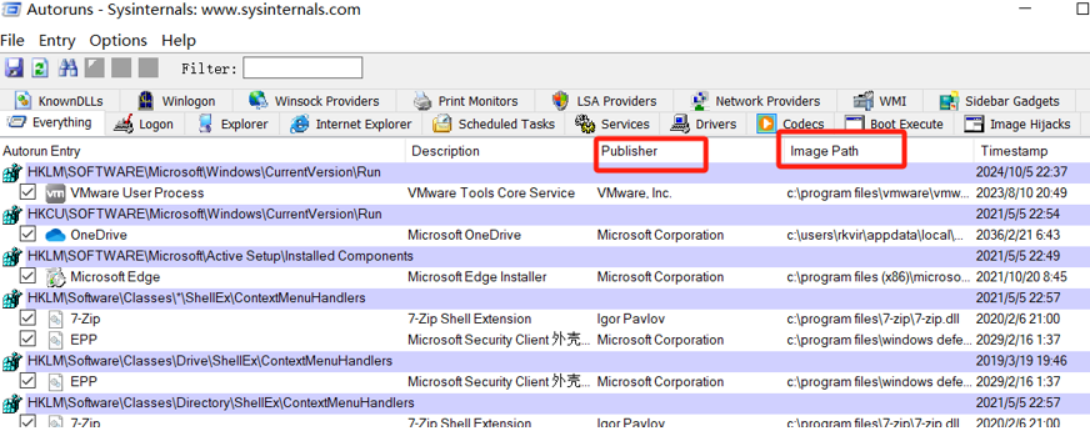1090x430 pixels.
Task: Switch to the Sidebar Gadgets tab
Action: coord(1000,101)
